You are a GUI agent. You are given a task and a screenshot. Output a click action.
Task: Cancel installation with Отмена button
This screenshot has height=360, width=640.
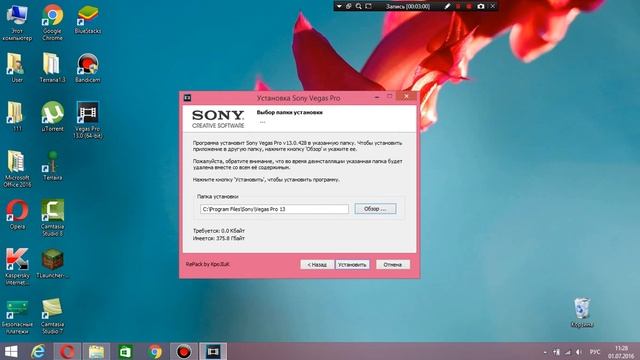393,264
